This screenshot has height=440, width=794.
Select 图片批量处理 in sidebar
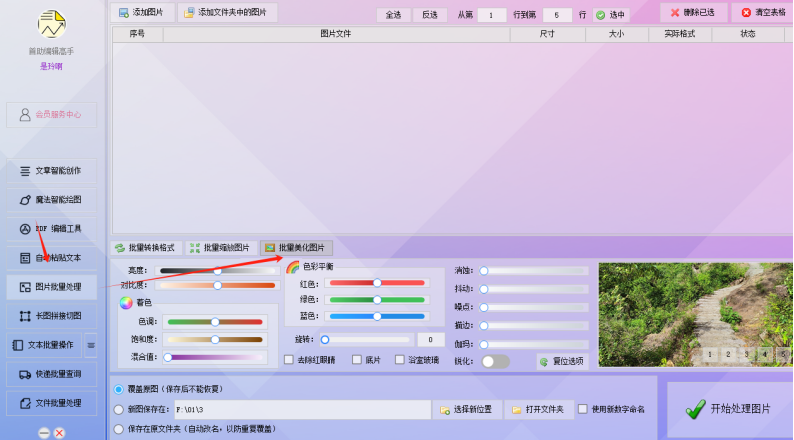coord(52,287)
